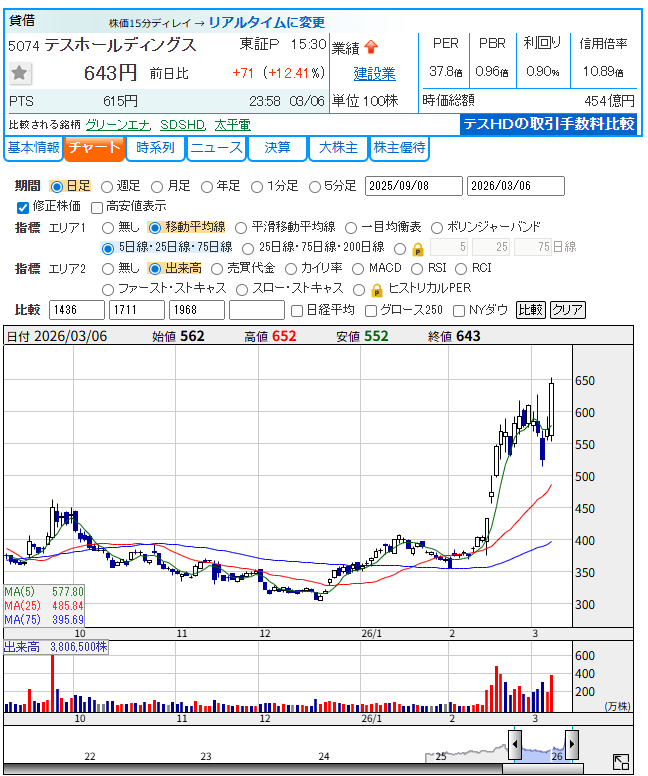Click the right range slider handle arrow
This screenshot has height=776, width=648.
(572, 744)
